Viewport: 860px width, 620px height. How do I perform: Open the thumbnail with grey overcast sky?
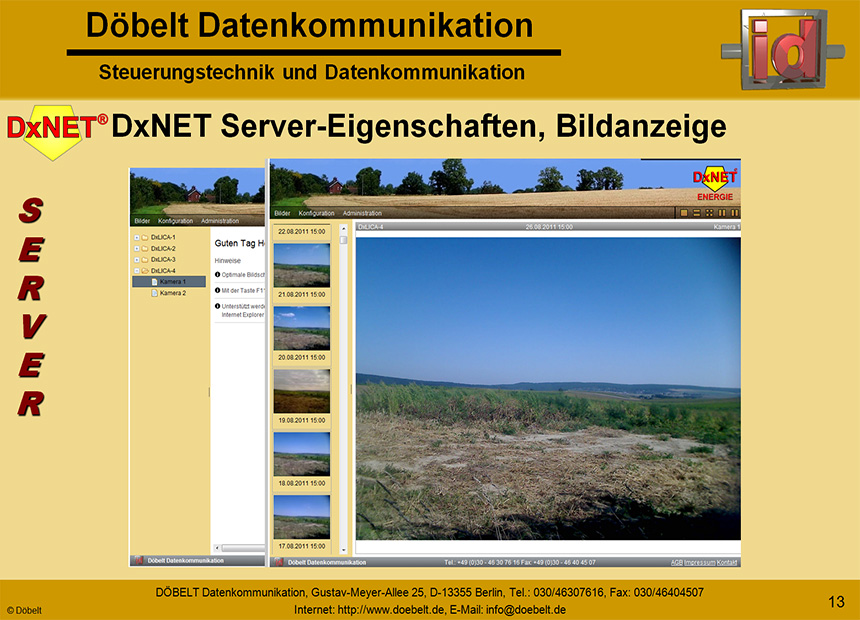302,391
